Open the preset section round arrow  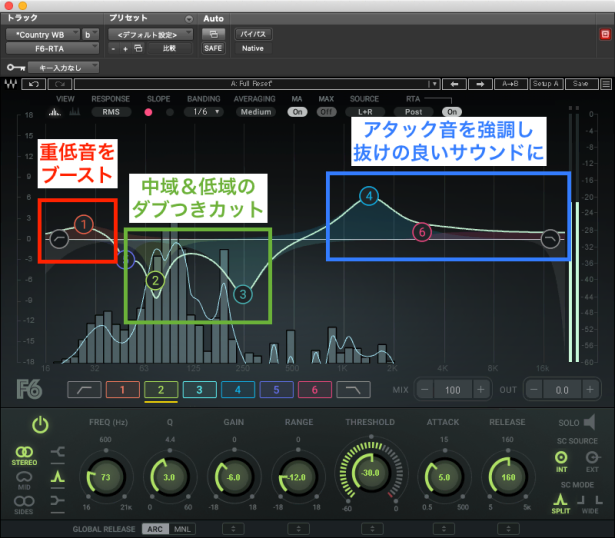(x=189, y=19)
